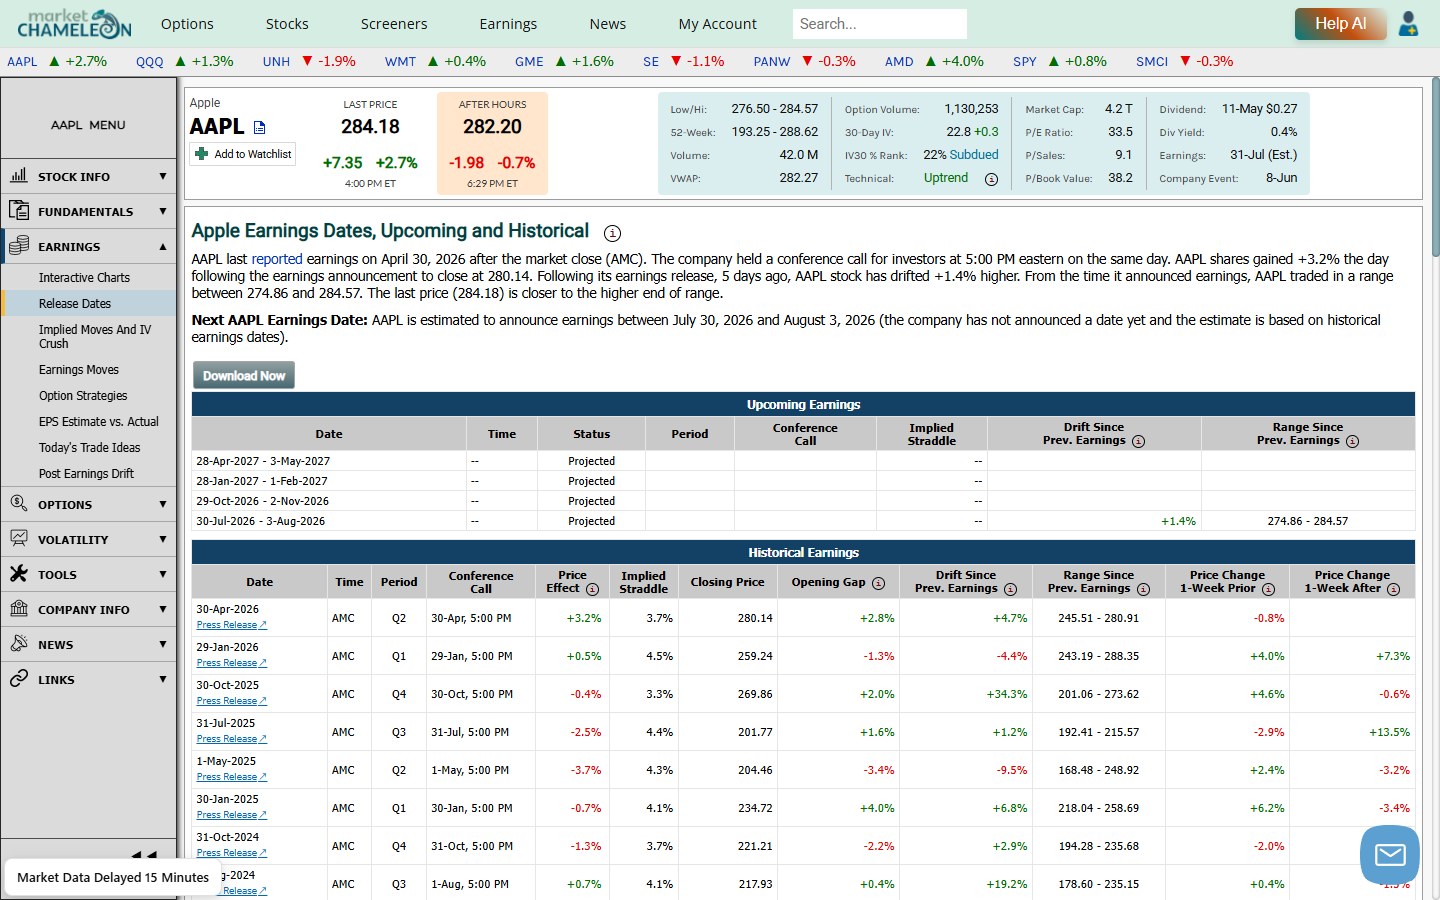Open info icon next to page heading
The image size is (1440, 900).
[613, 233]
